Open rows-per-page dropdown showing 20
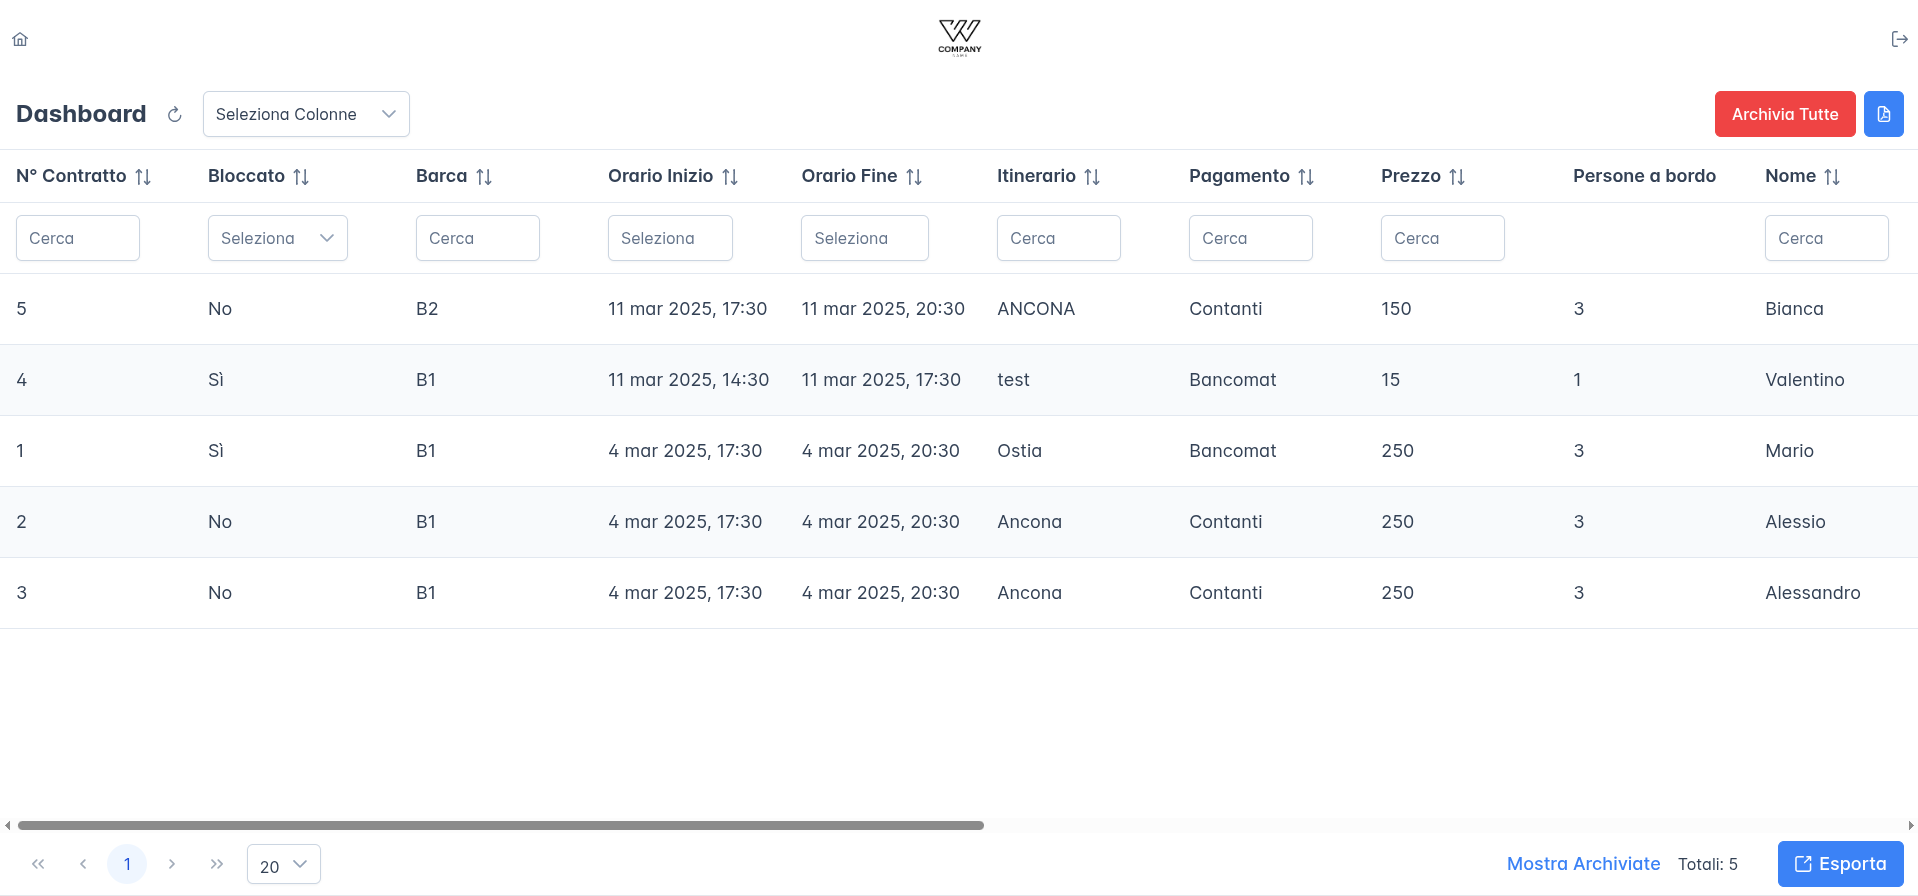The height and width of the screenshot is (896, 1918). point(284,865)
